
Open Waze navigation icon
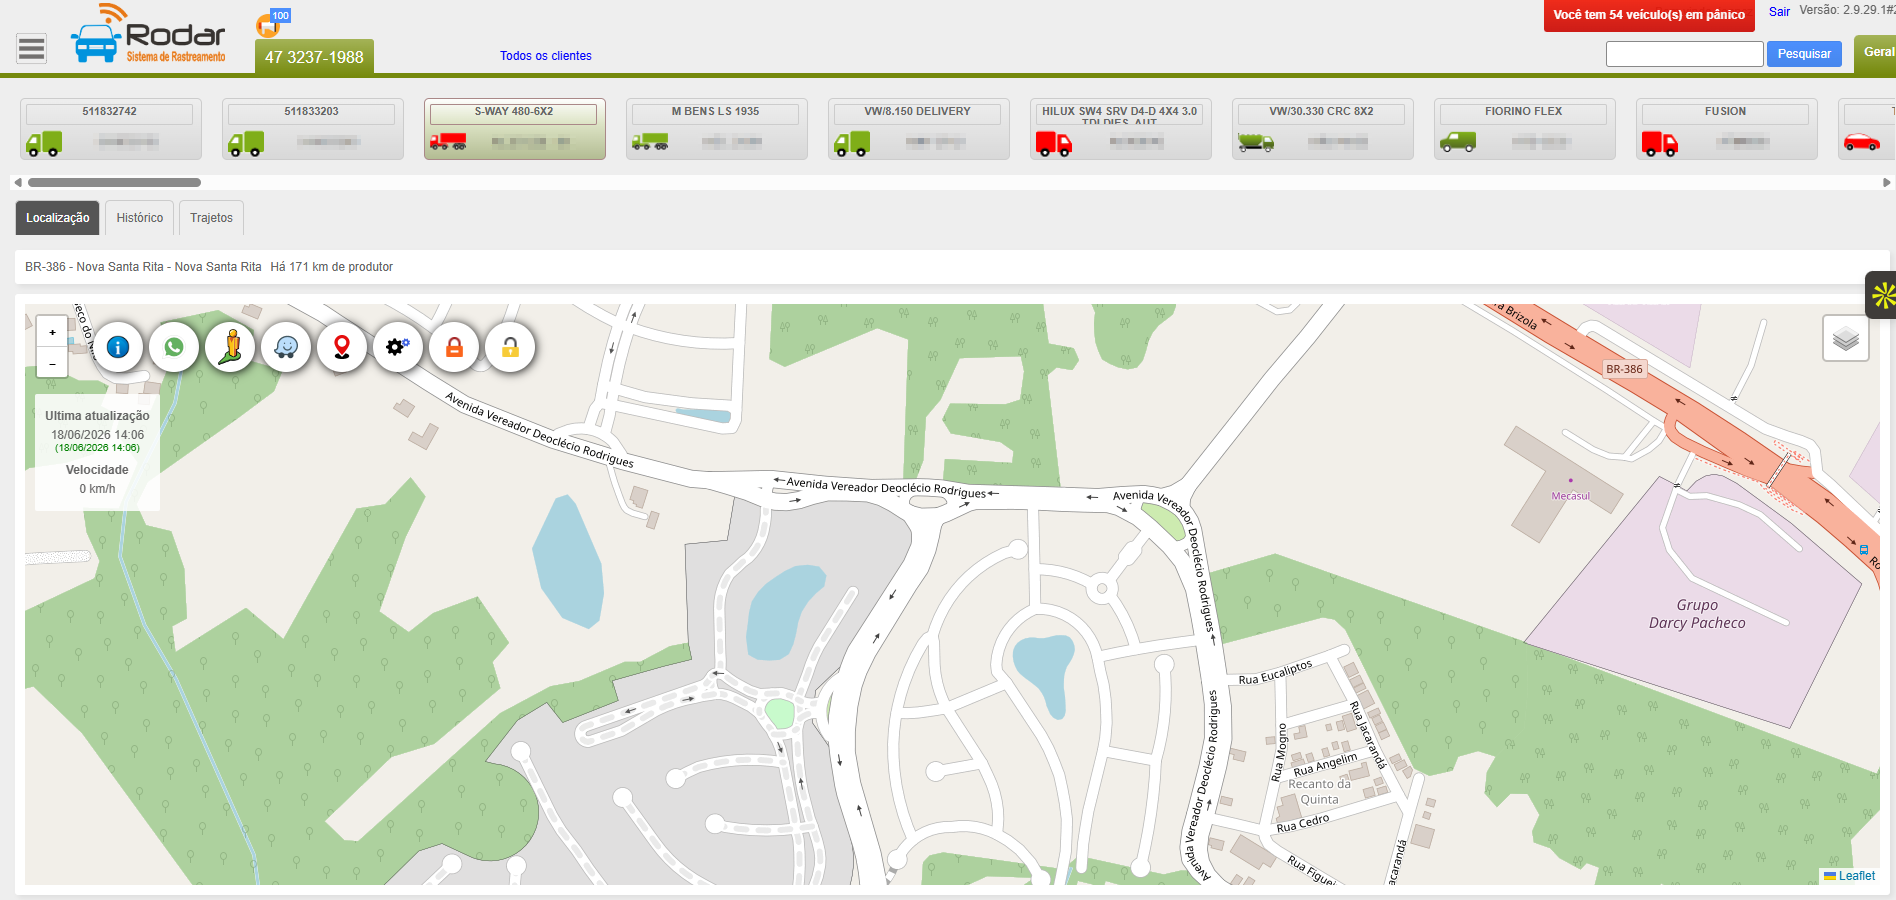286,347
